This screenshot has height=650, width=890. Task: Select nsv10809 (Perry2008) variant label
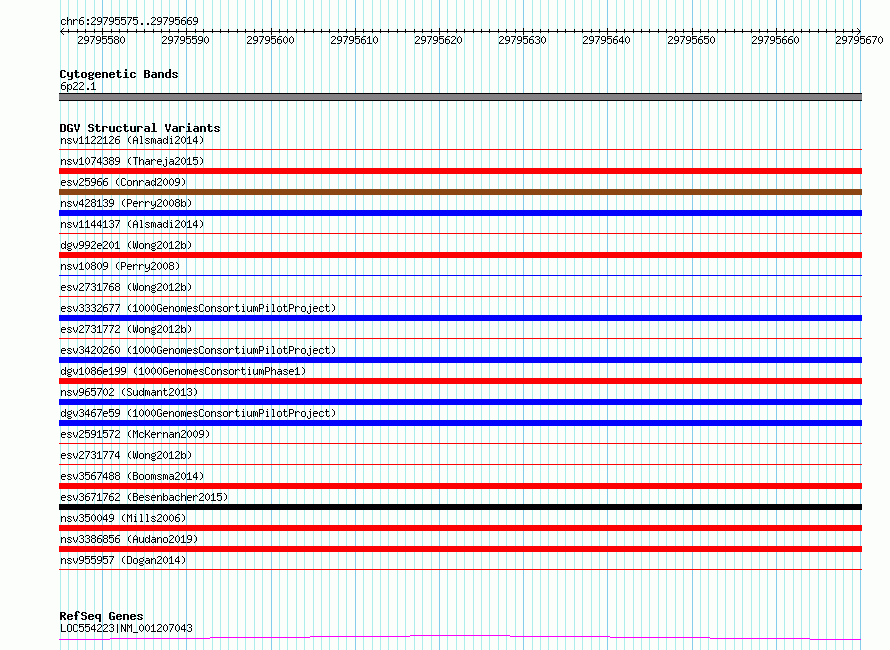pyautogui.click(x=120, y=266)
